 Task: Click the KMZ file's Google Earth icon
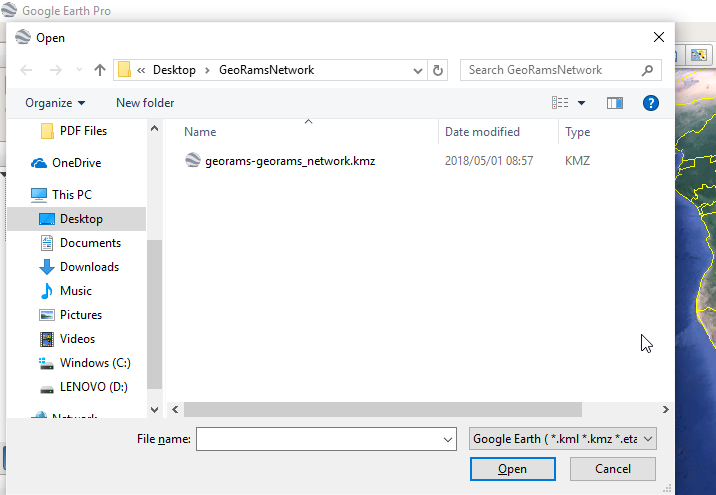click(193, 160)
